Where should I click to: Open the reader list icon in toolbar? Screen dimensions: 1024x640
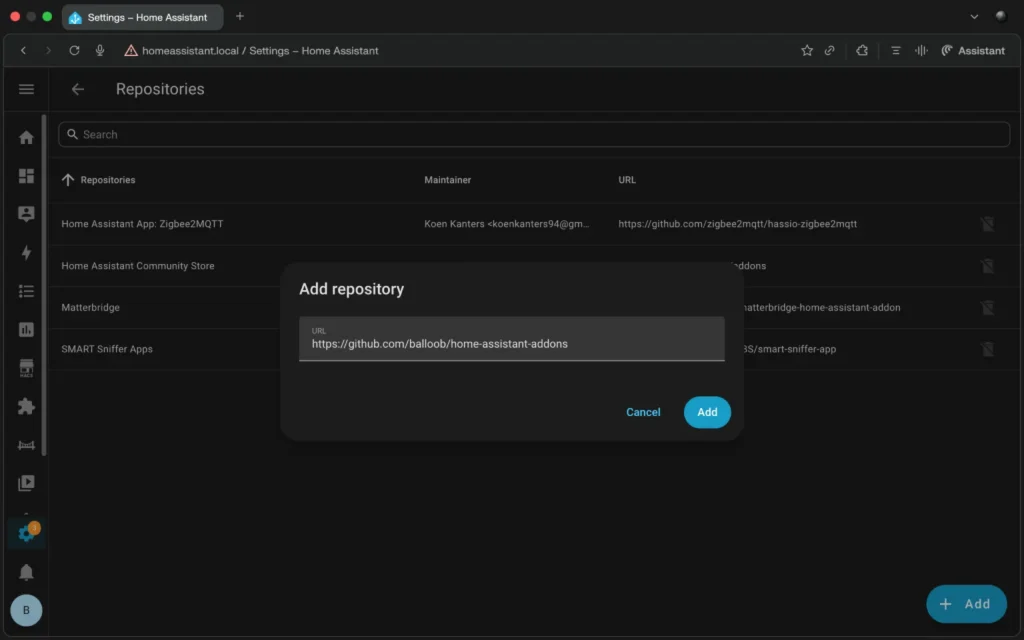[x=895, y=50]
